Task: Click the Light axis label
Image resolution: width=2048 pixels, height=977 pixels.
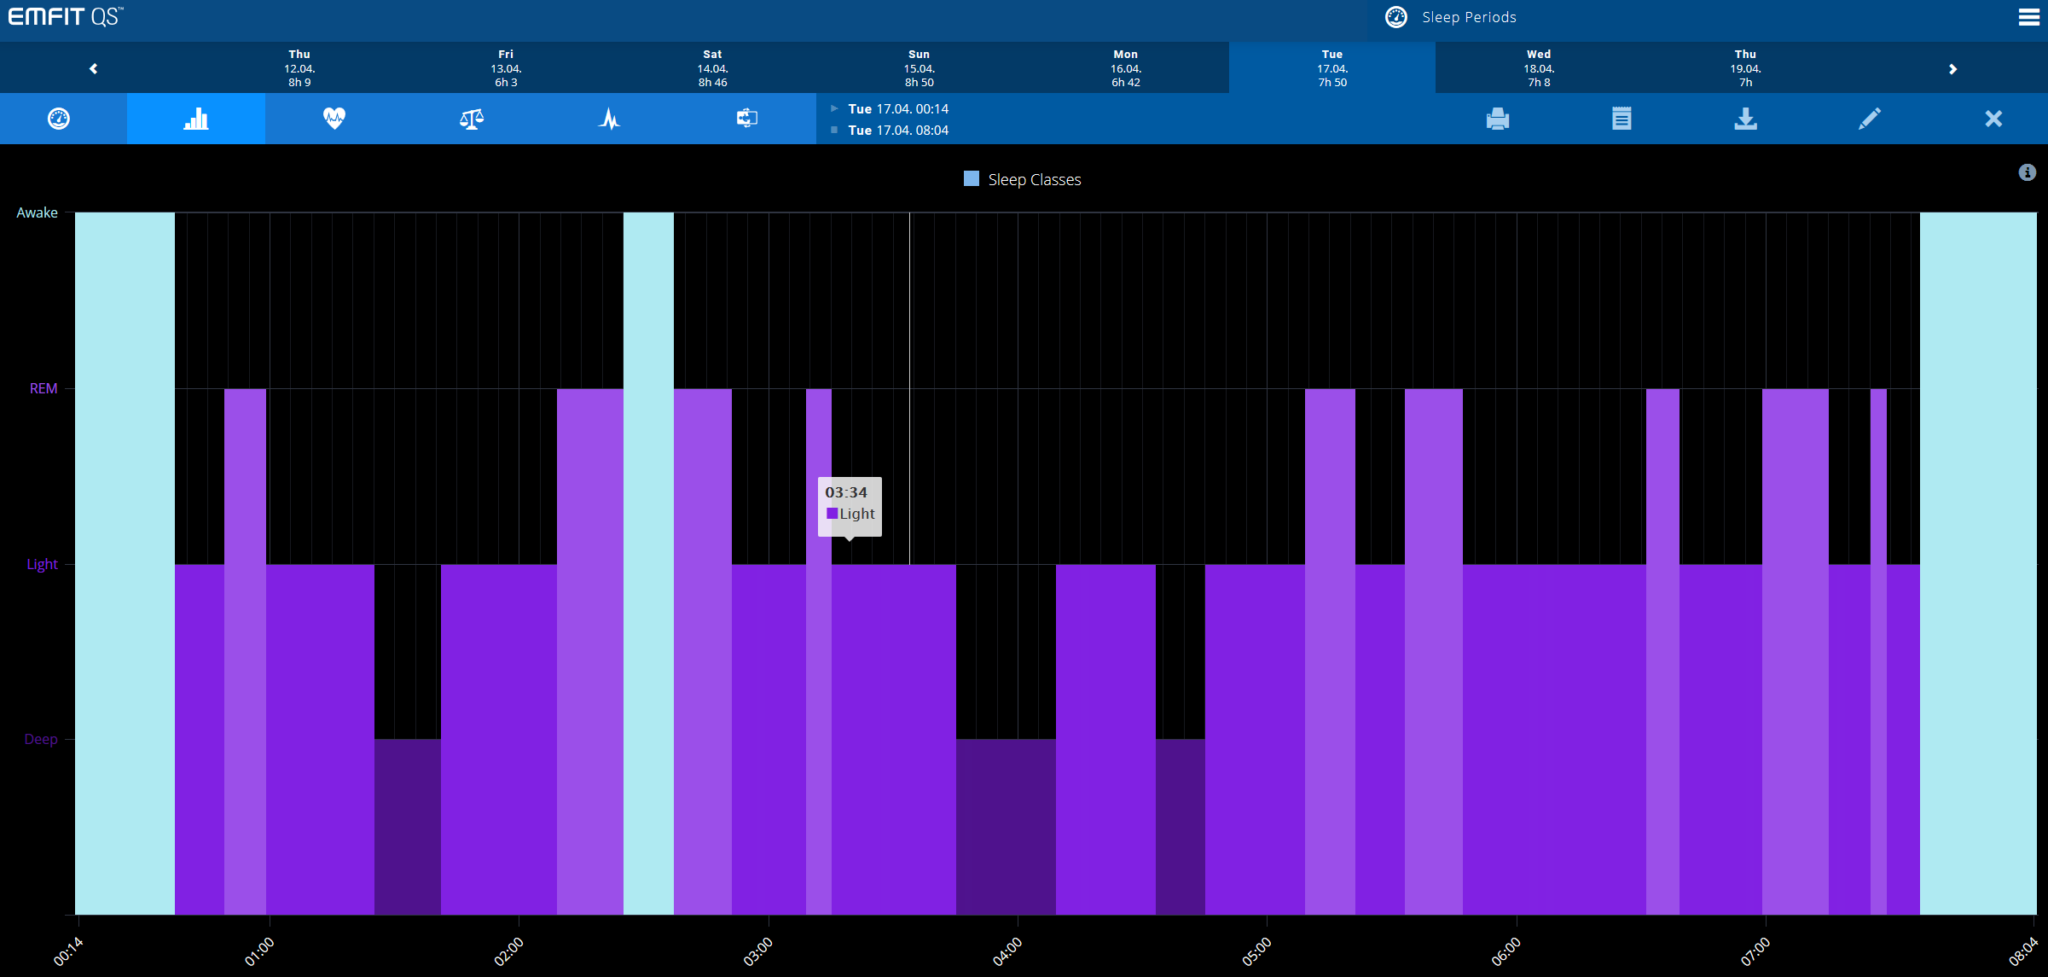Action: (x=42, y=564)
